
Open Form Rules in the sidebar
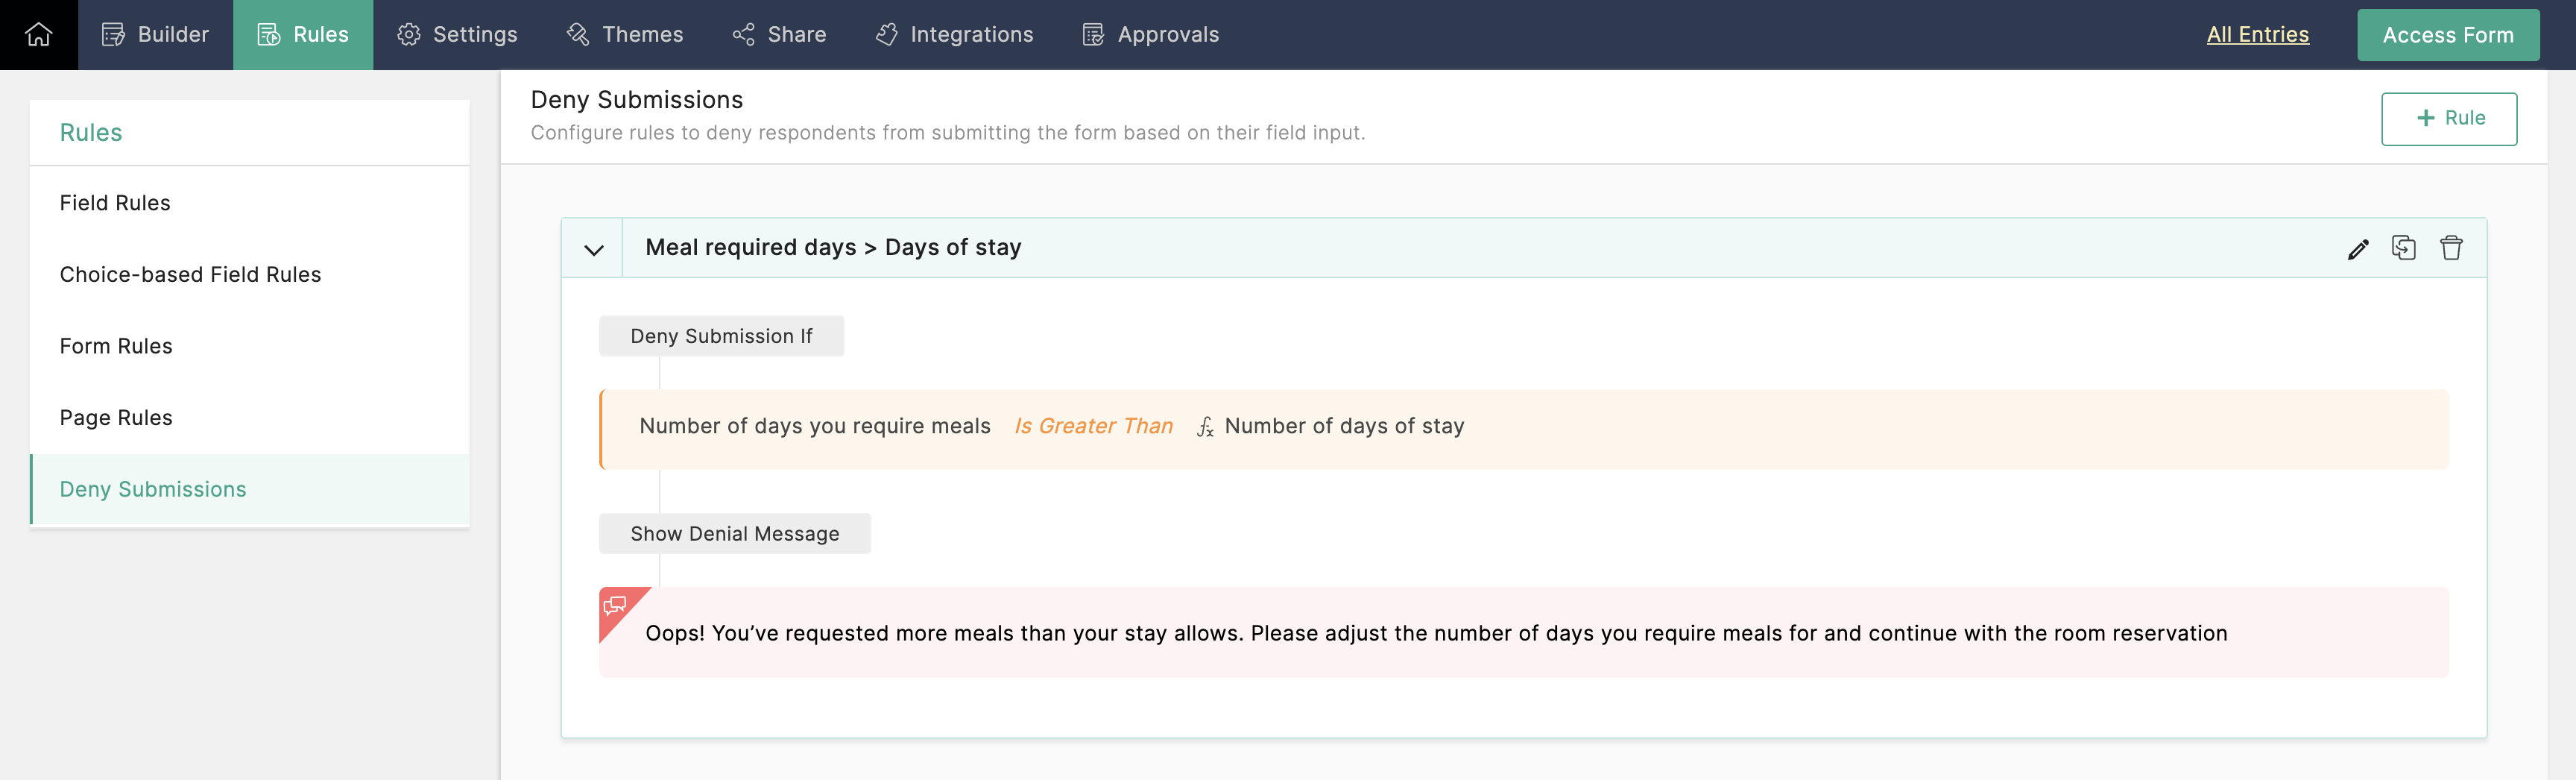click(116, 346)
